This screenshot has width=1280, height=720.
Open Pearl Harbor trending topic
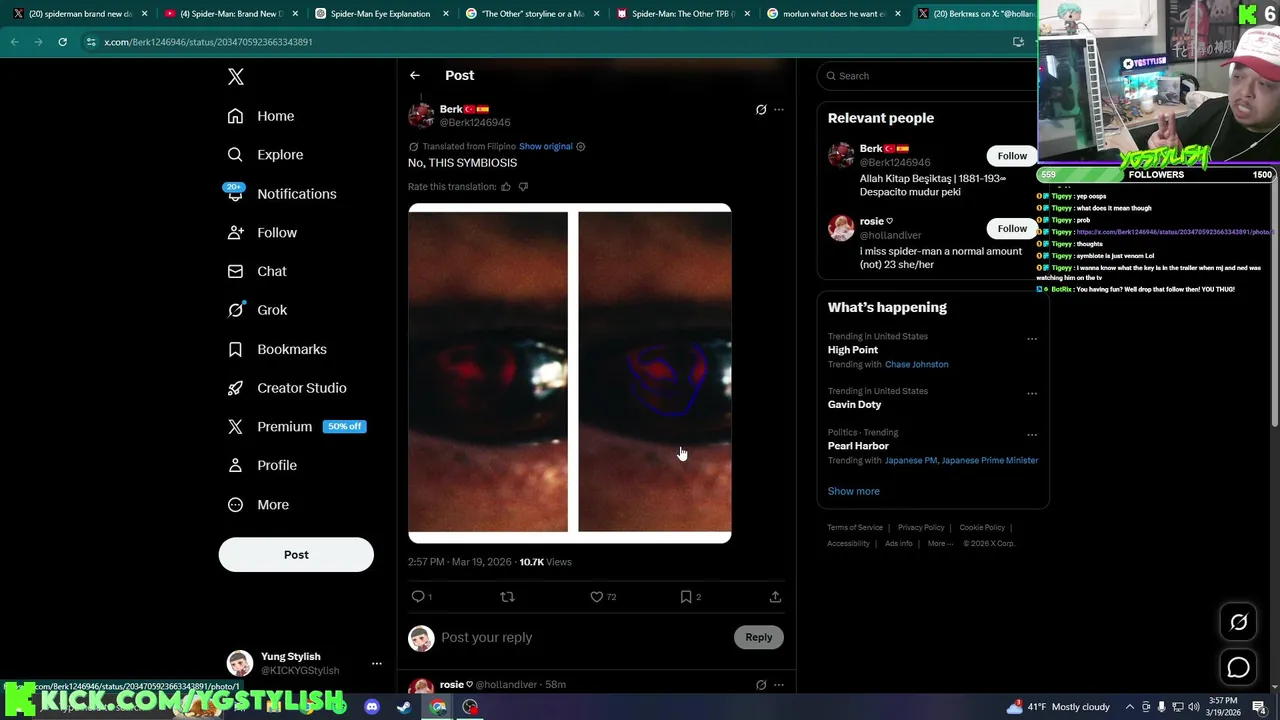[x=858, y=446]
